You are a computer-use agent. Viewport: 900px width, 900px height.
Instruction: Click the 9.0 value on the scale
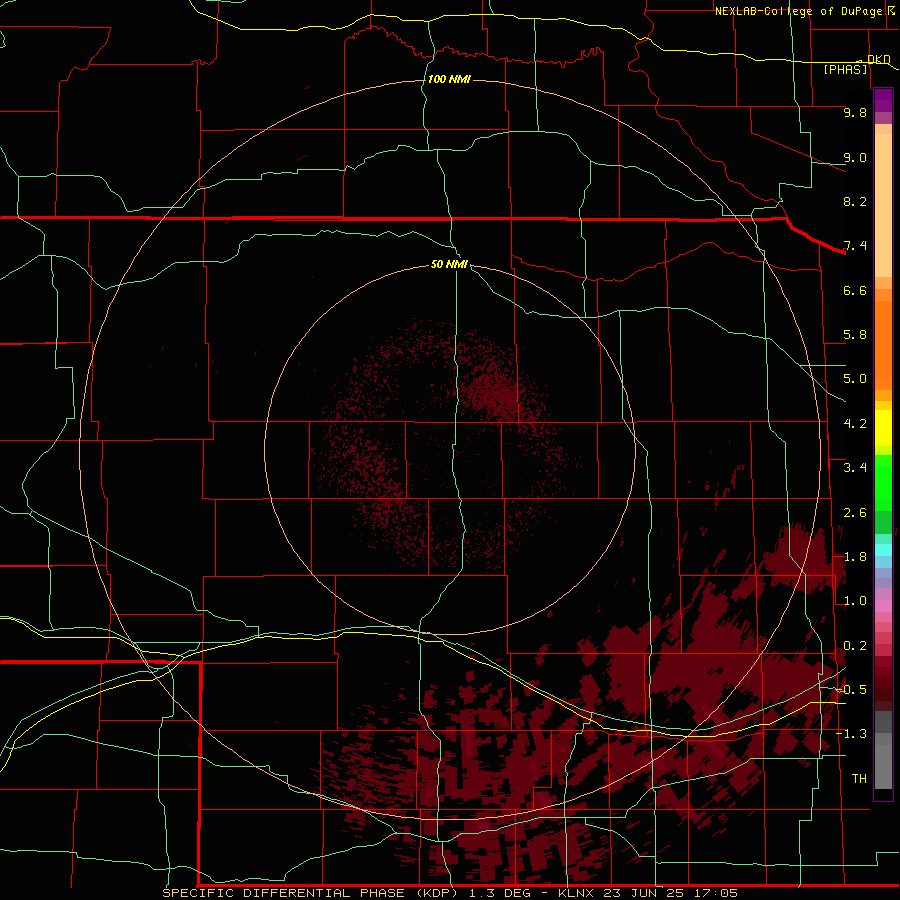[x=855, y=157]
